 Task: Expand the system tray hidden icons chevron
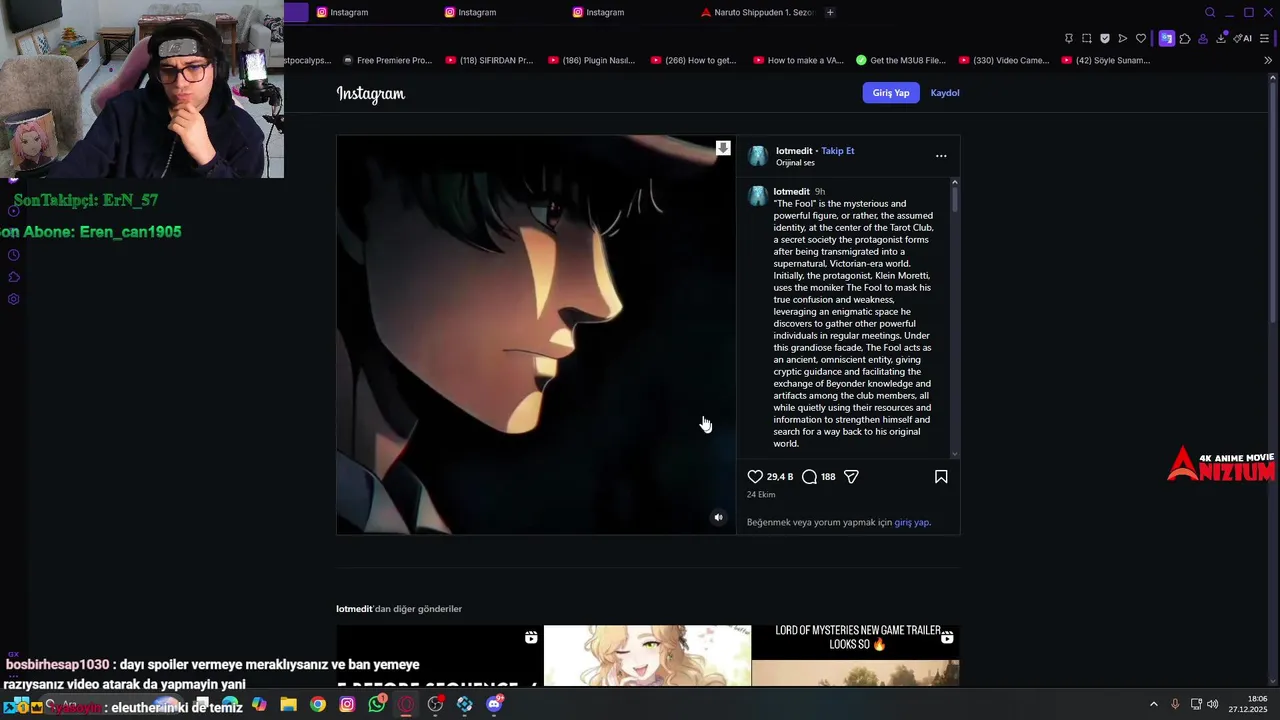[1153, 704]
